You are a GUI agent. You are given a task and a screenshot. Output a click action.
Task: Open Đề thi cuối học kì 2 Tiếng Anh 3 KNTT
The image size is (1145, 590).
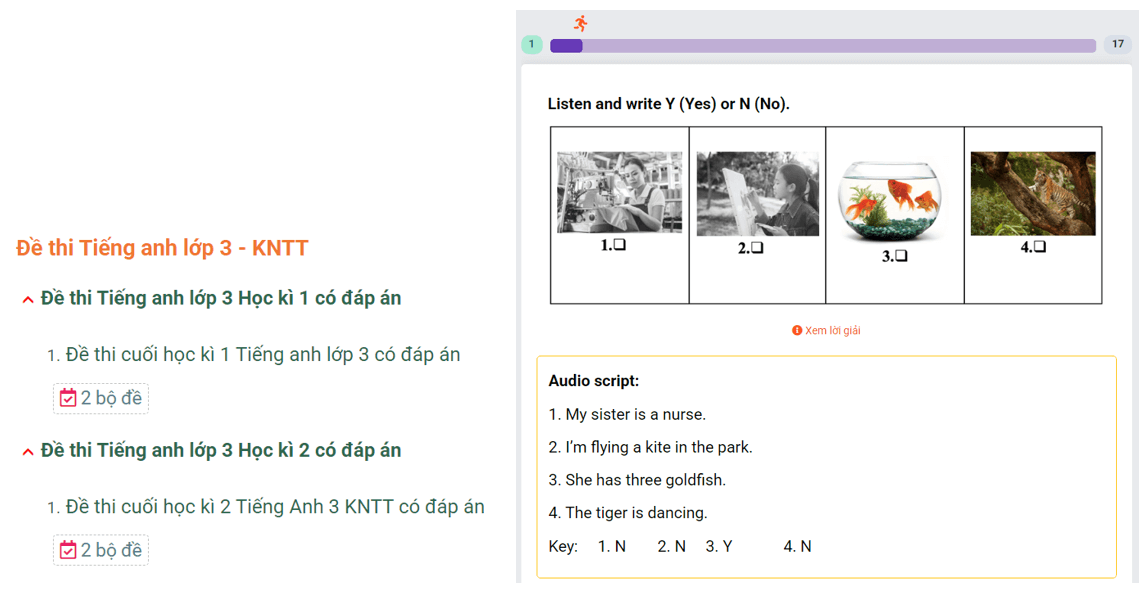(x=275, y=507)
